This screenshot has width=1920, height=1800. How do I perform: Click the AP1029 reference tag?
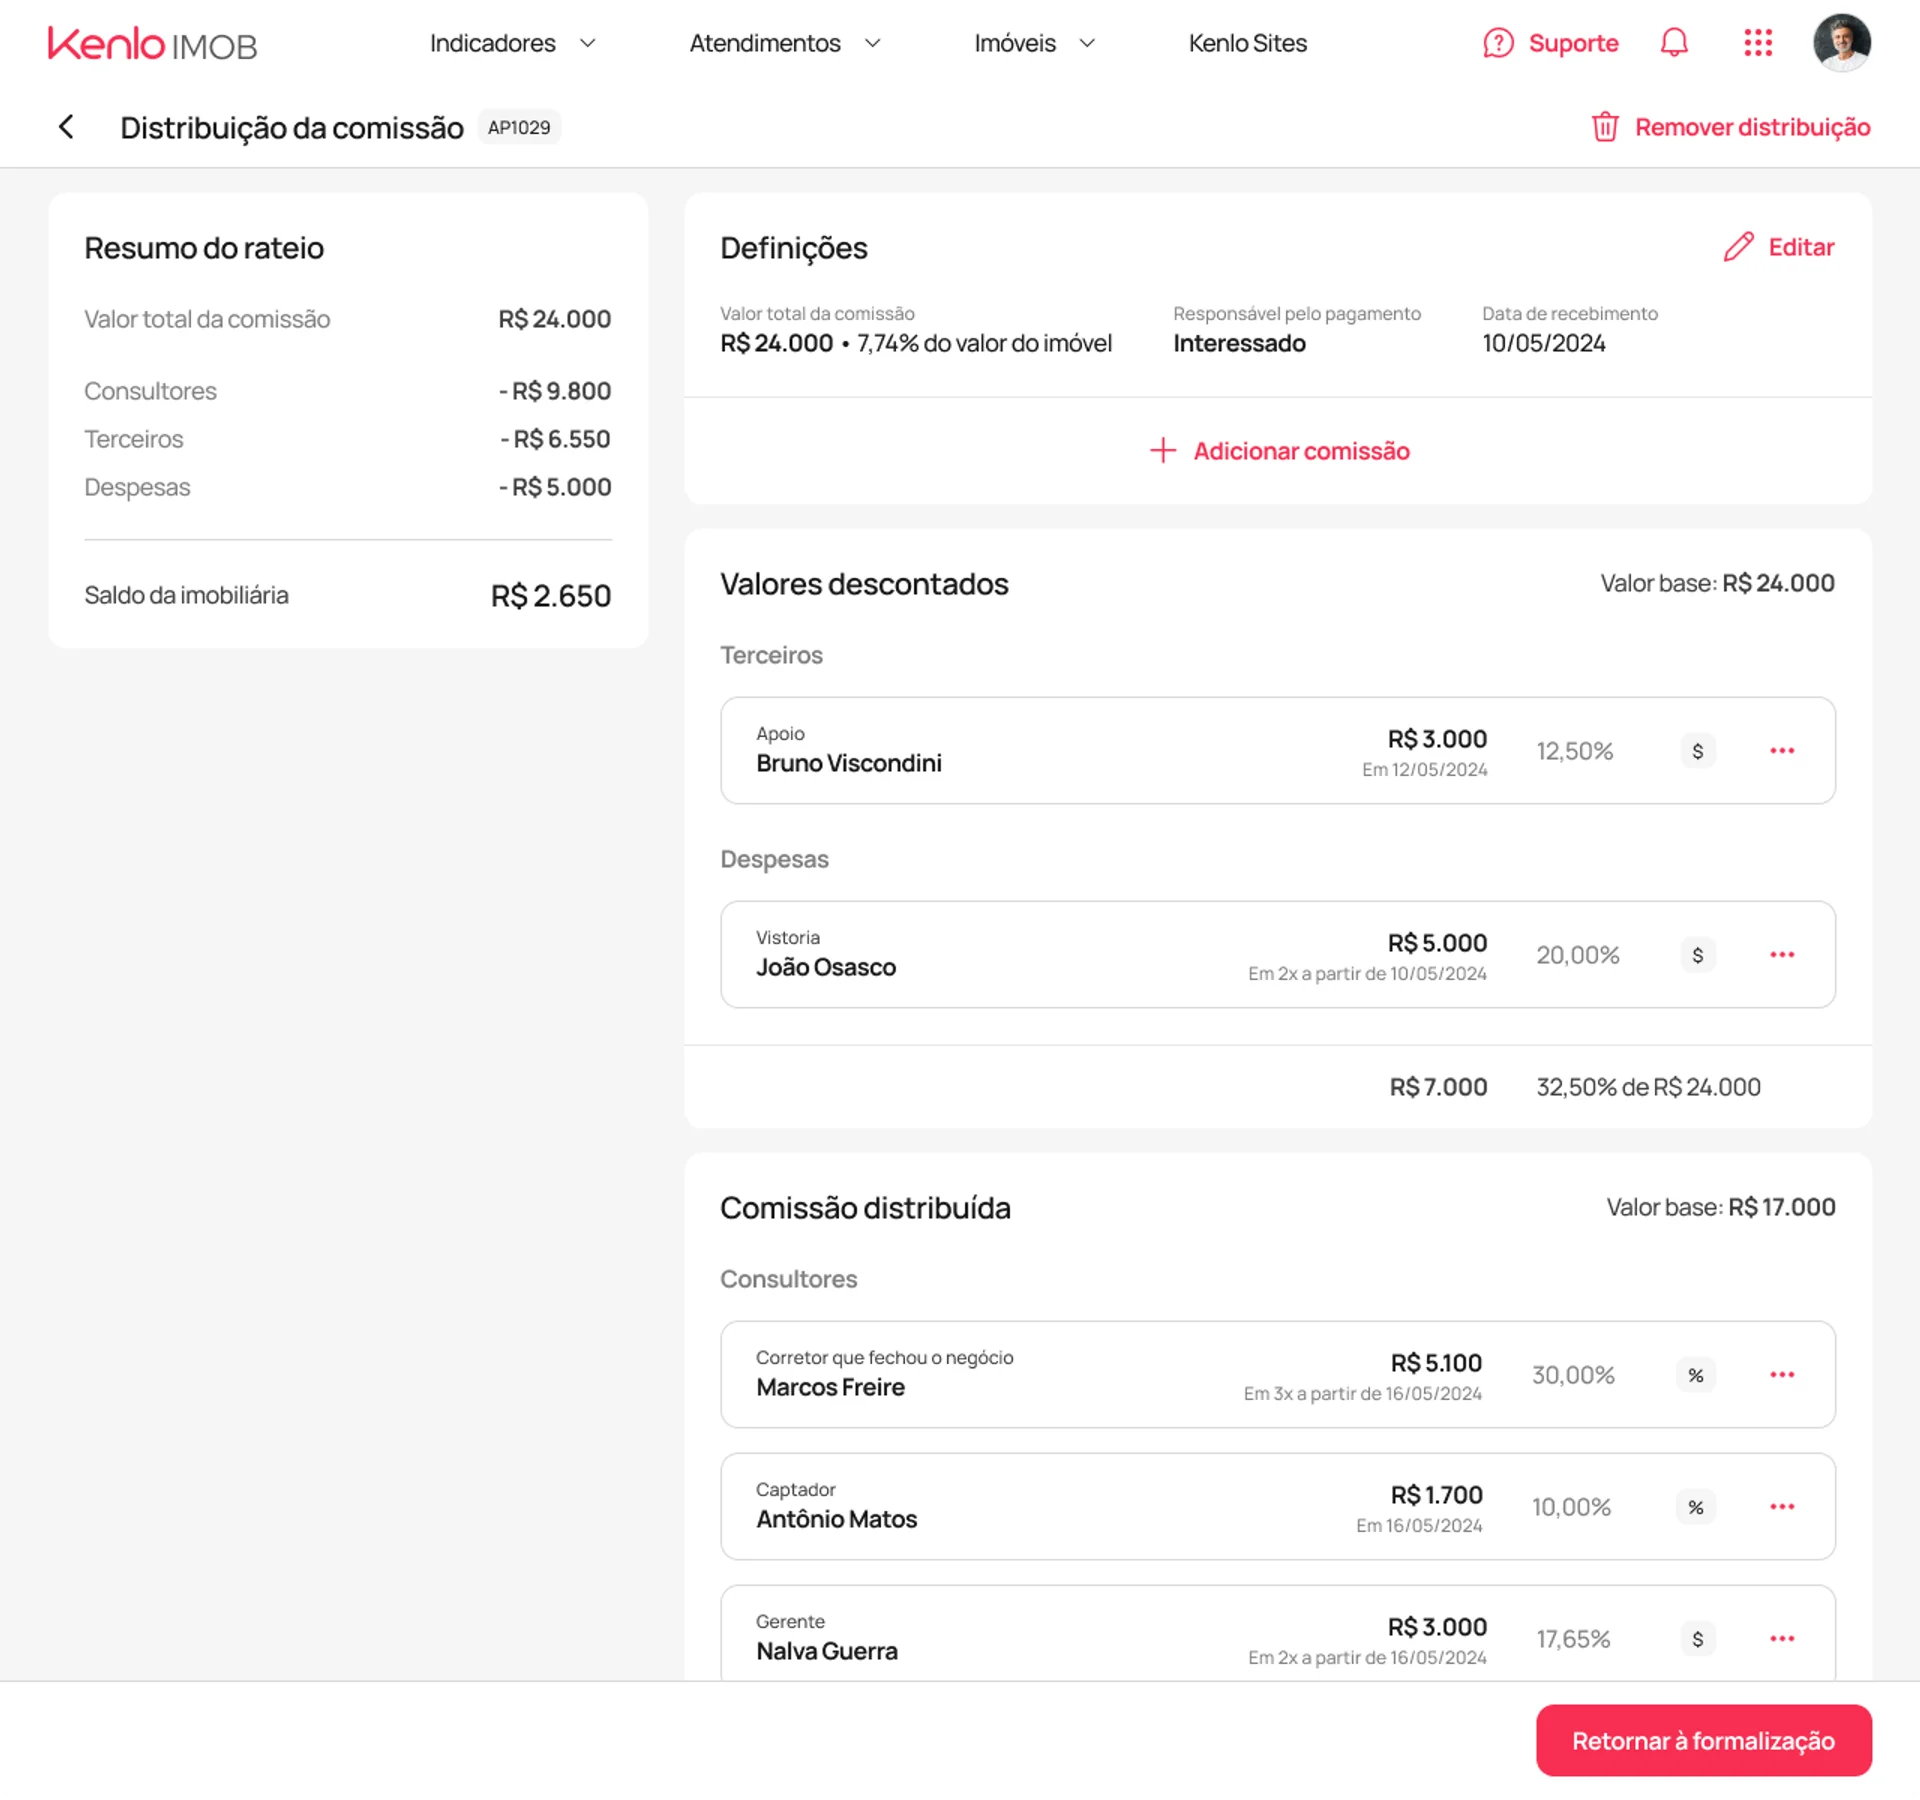click(x=519, y=127)
